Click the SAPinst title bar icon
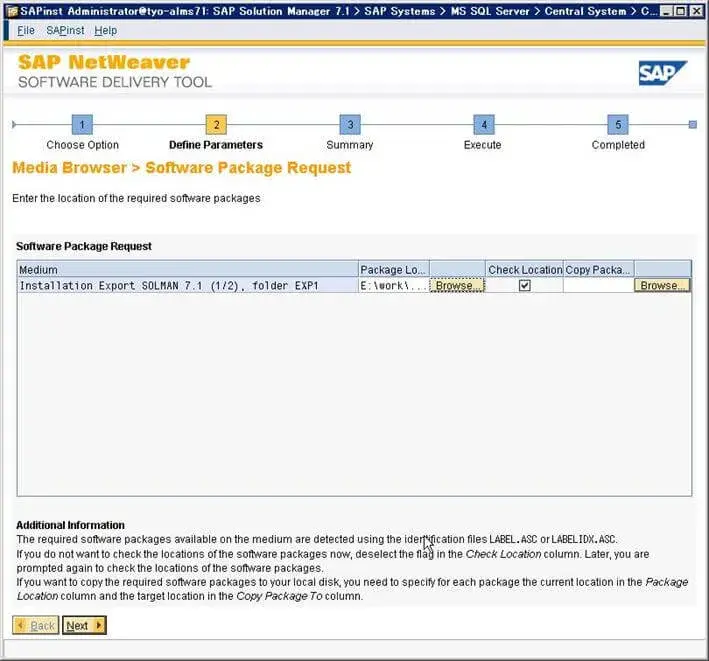The width and height of the screenshot is (709, 661). 12,11
